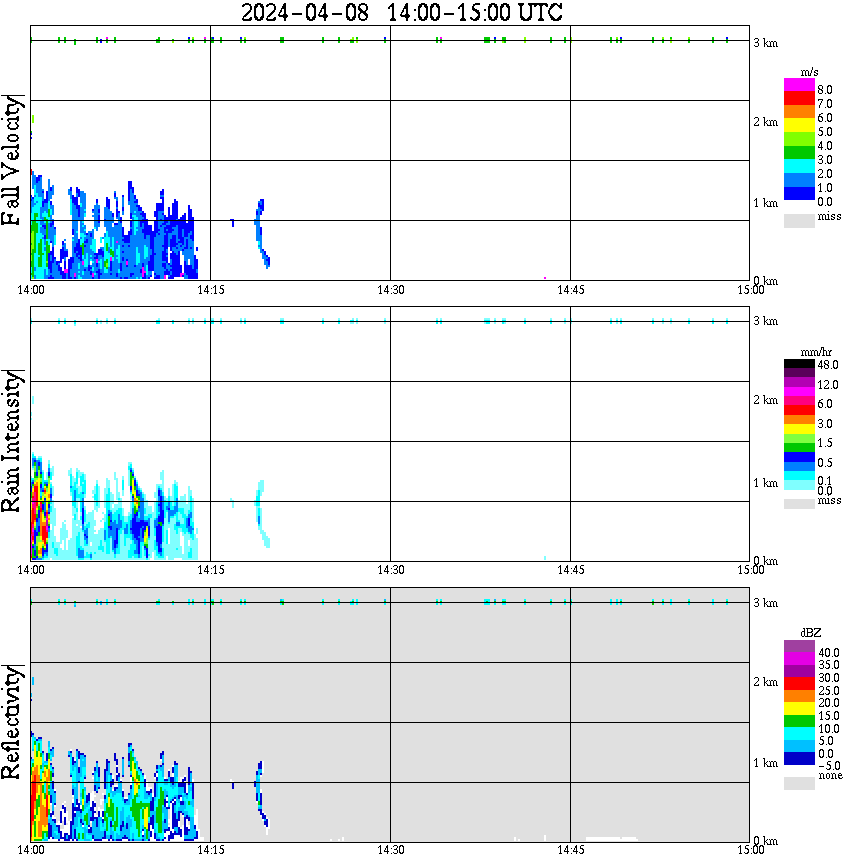
Task: Click the 2024-04-08 14:00-15:00 UTC title
Action: (402, 13)
